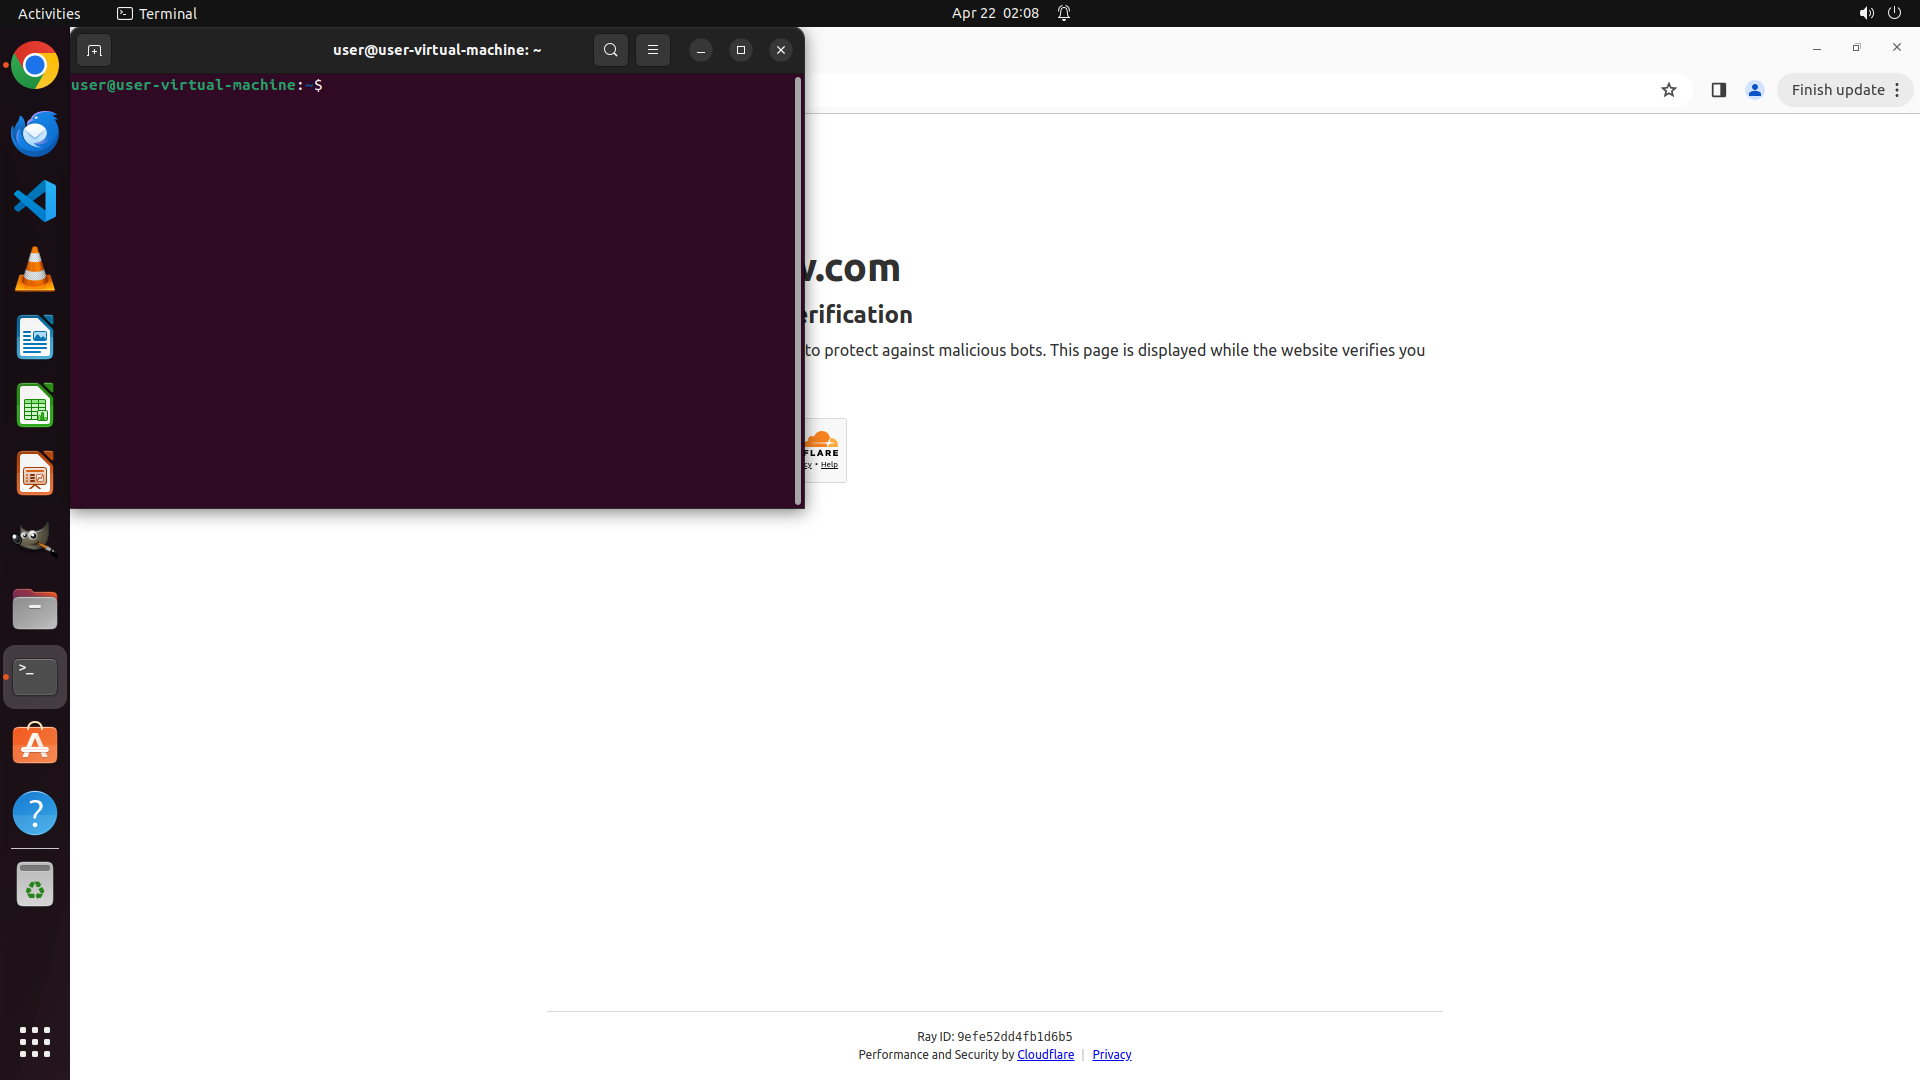Open Visual Studio Code from the dock
The height and width of the screenshot is (1080, 1920).
click(35, 201)
